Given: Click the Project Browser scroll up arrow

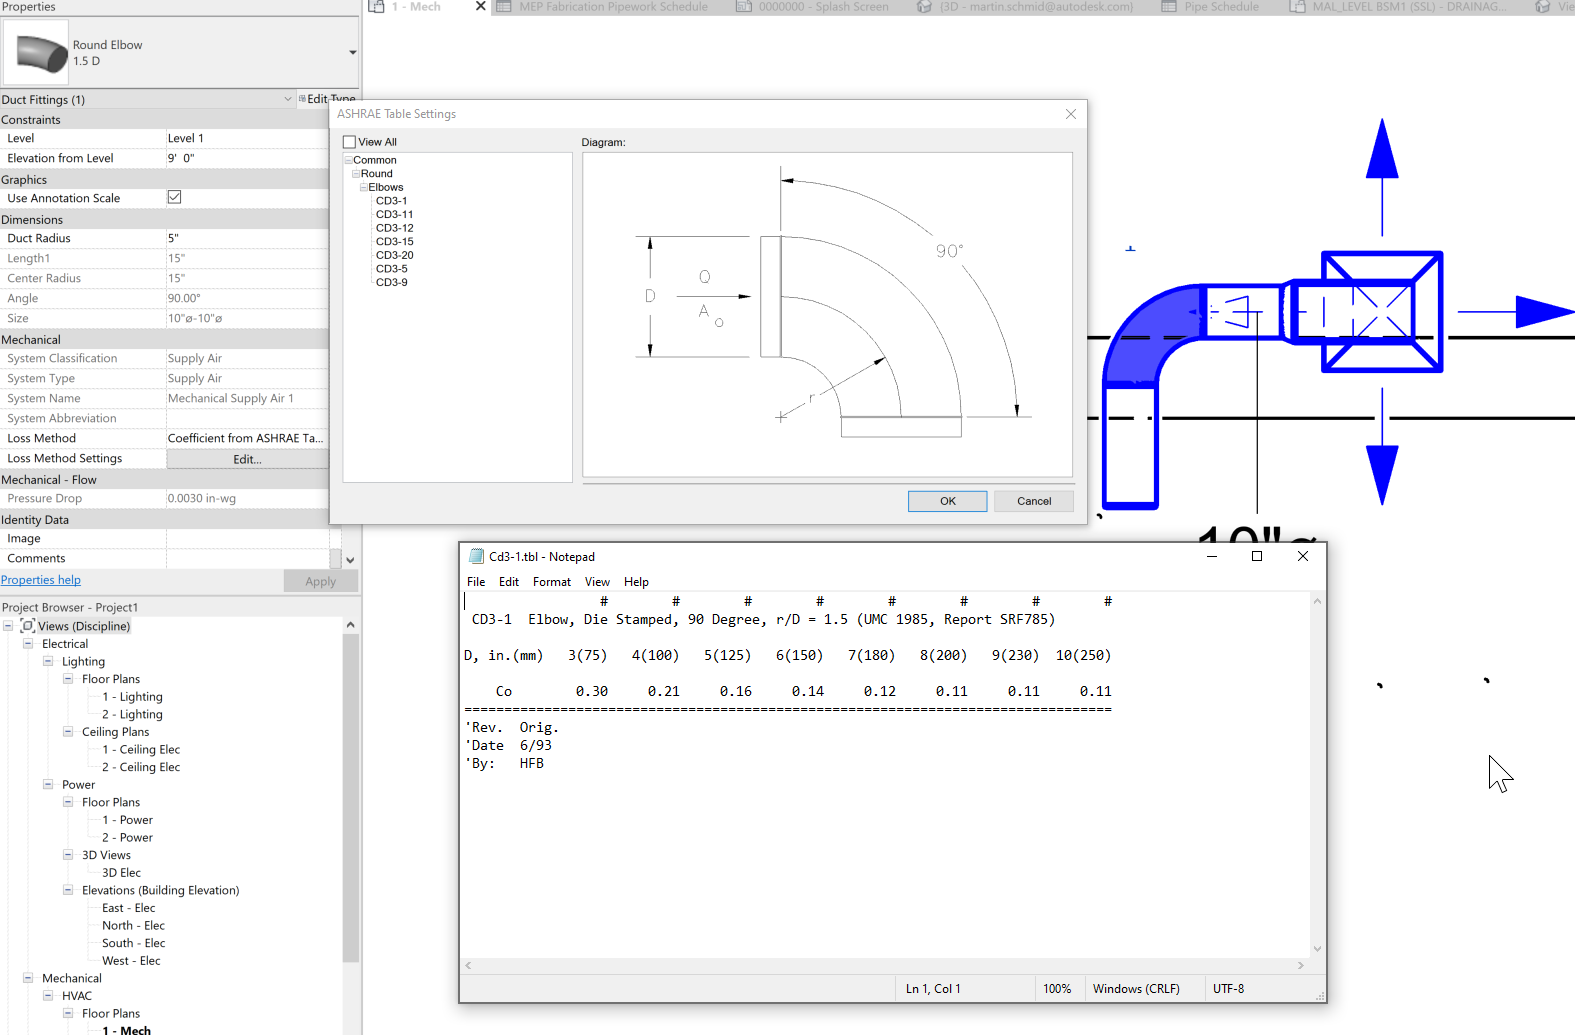Looking at the screenshot, I should (350, 625).
